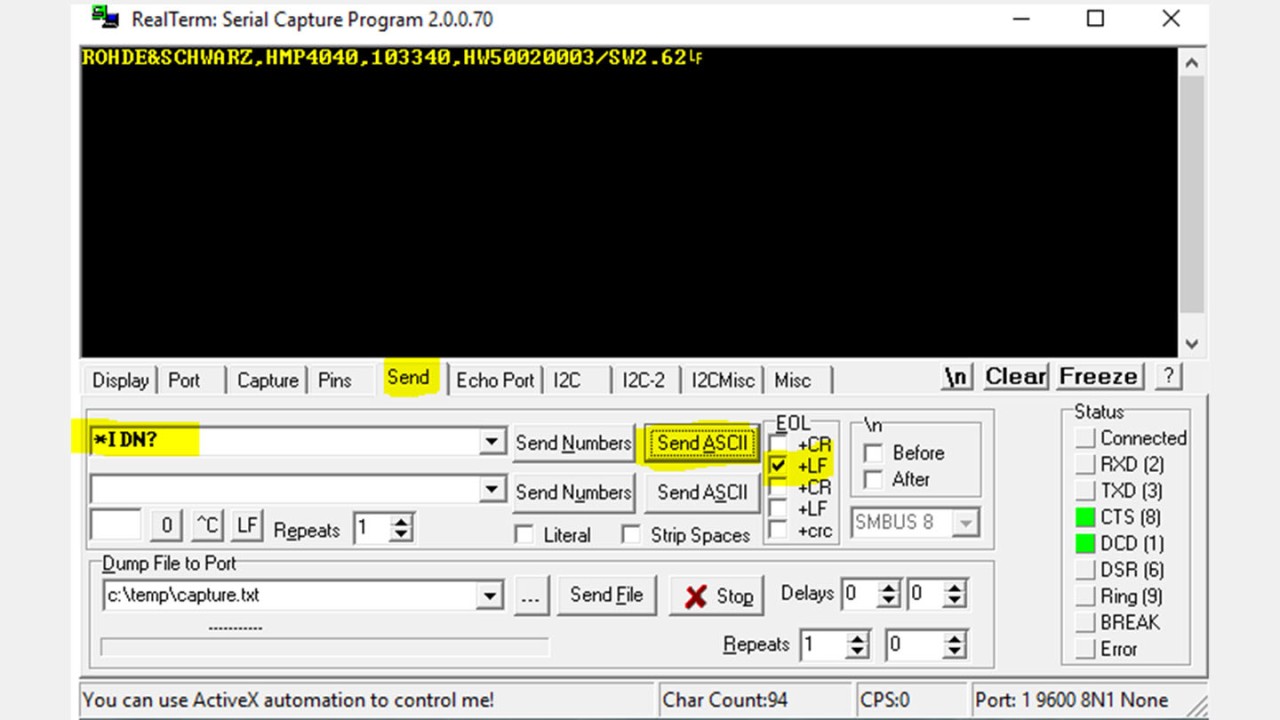Enable second row +LF checkbox
This screenshot has width=1280, height=720.
tap(777, 509)
